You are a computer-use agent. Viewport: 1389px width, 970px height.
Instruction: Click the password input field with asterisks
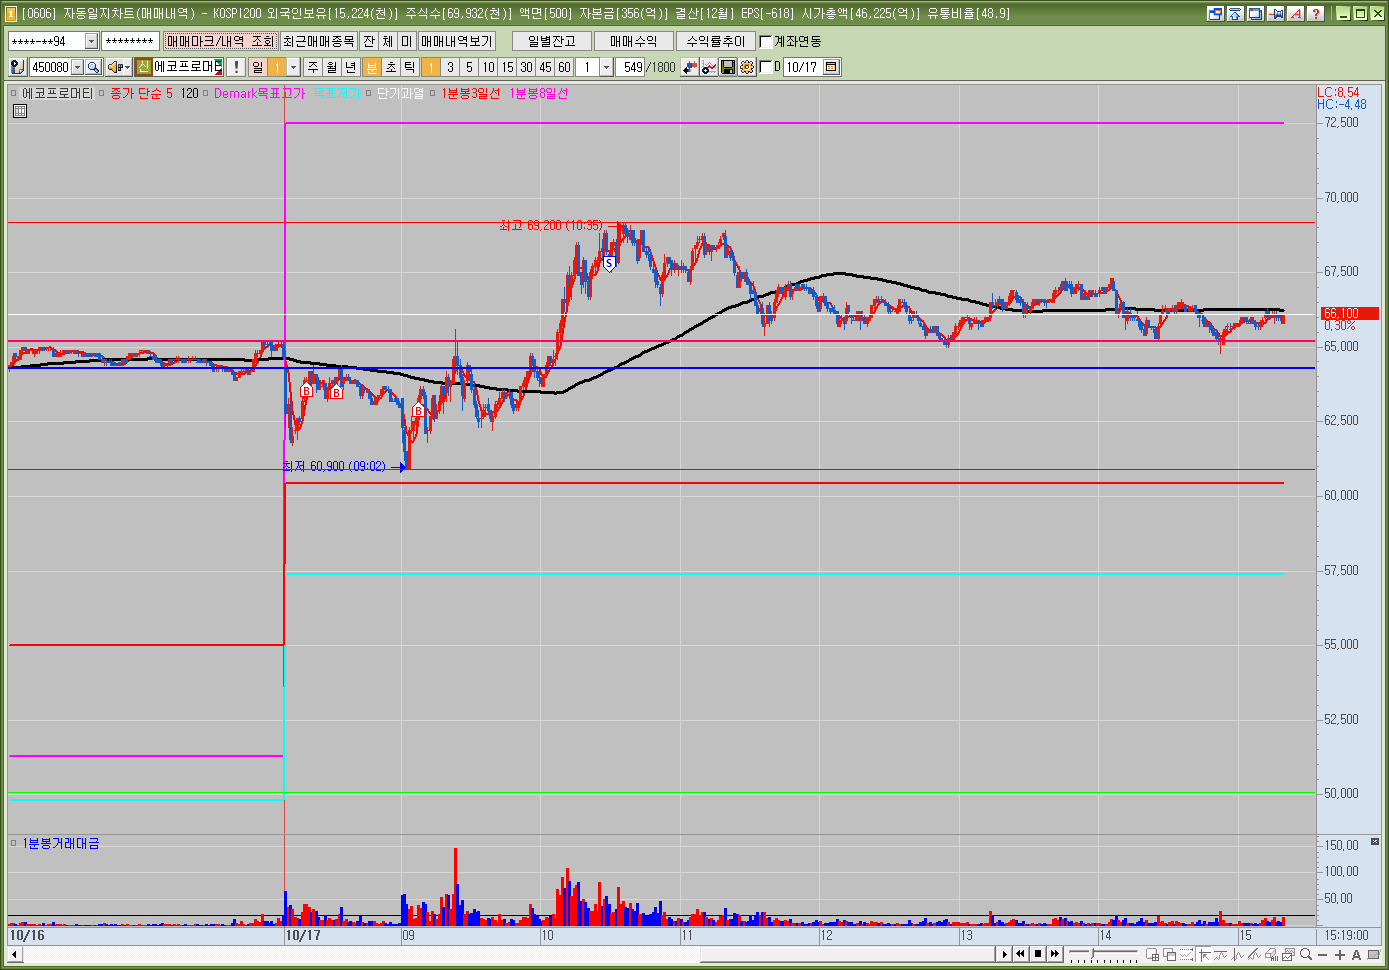pos(130,41)
